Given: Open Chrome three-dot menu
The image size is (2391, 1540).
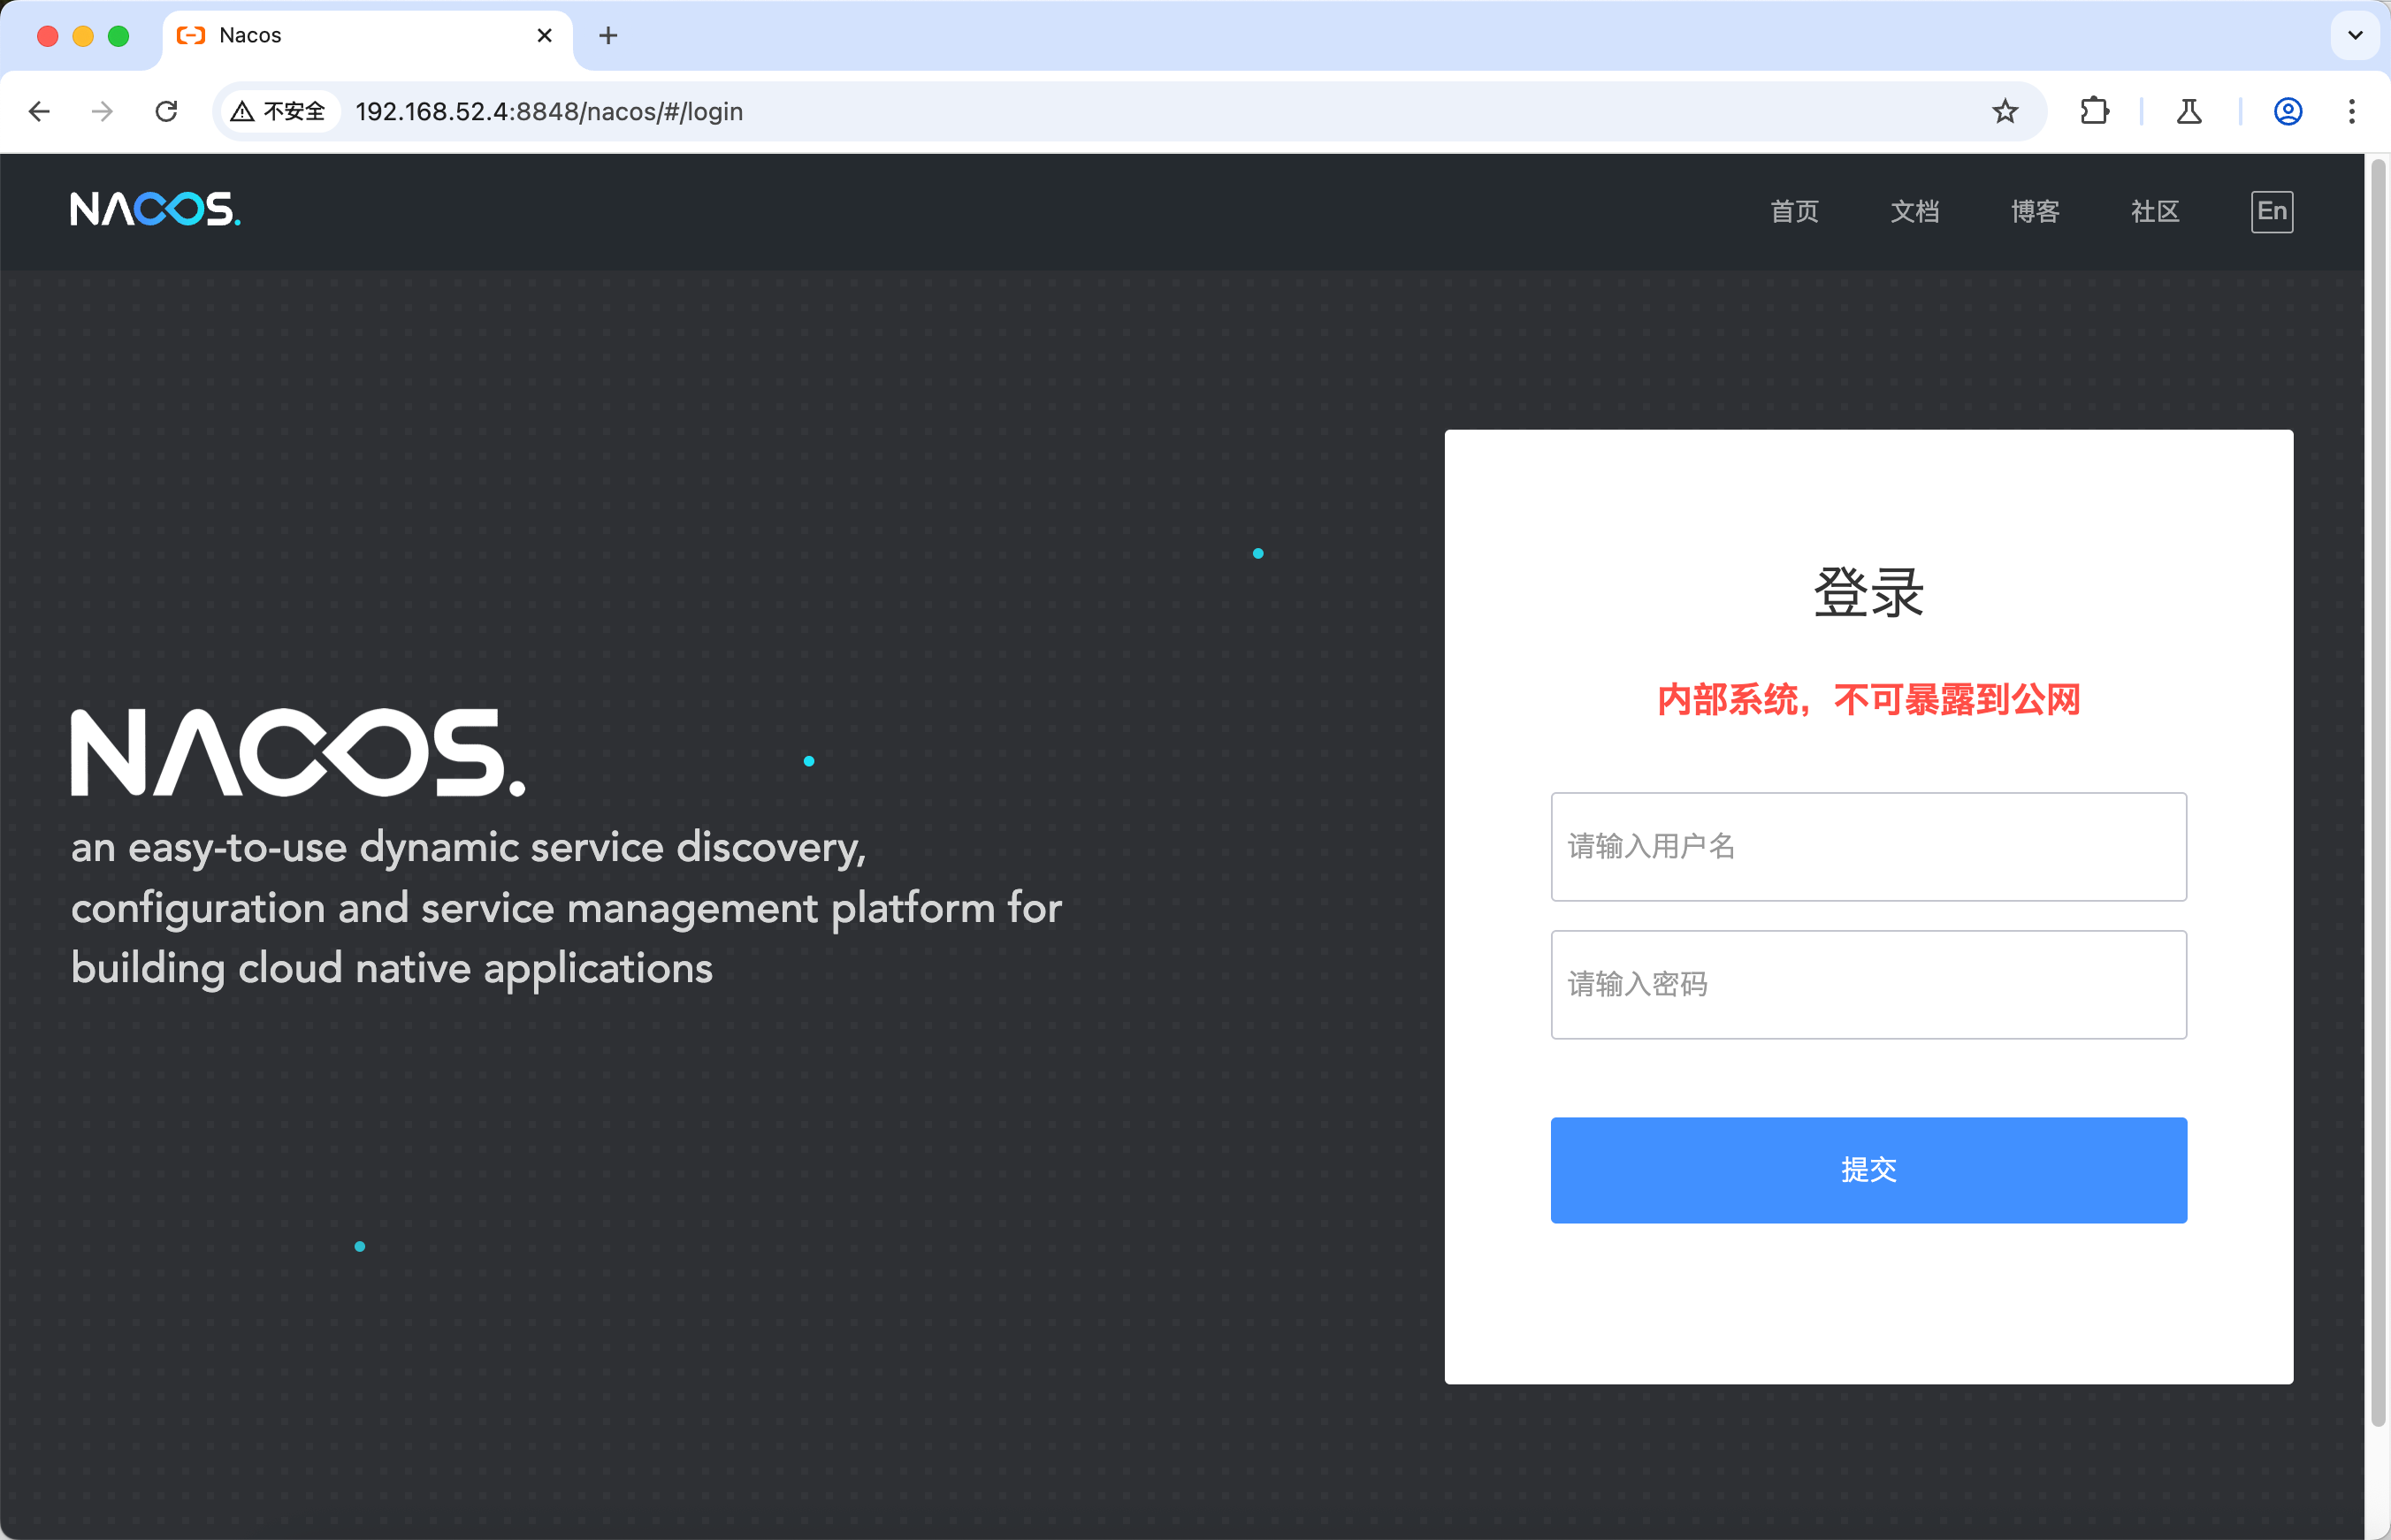Looking at the screenshot, I should (2351, 111).
